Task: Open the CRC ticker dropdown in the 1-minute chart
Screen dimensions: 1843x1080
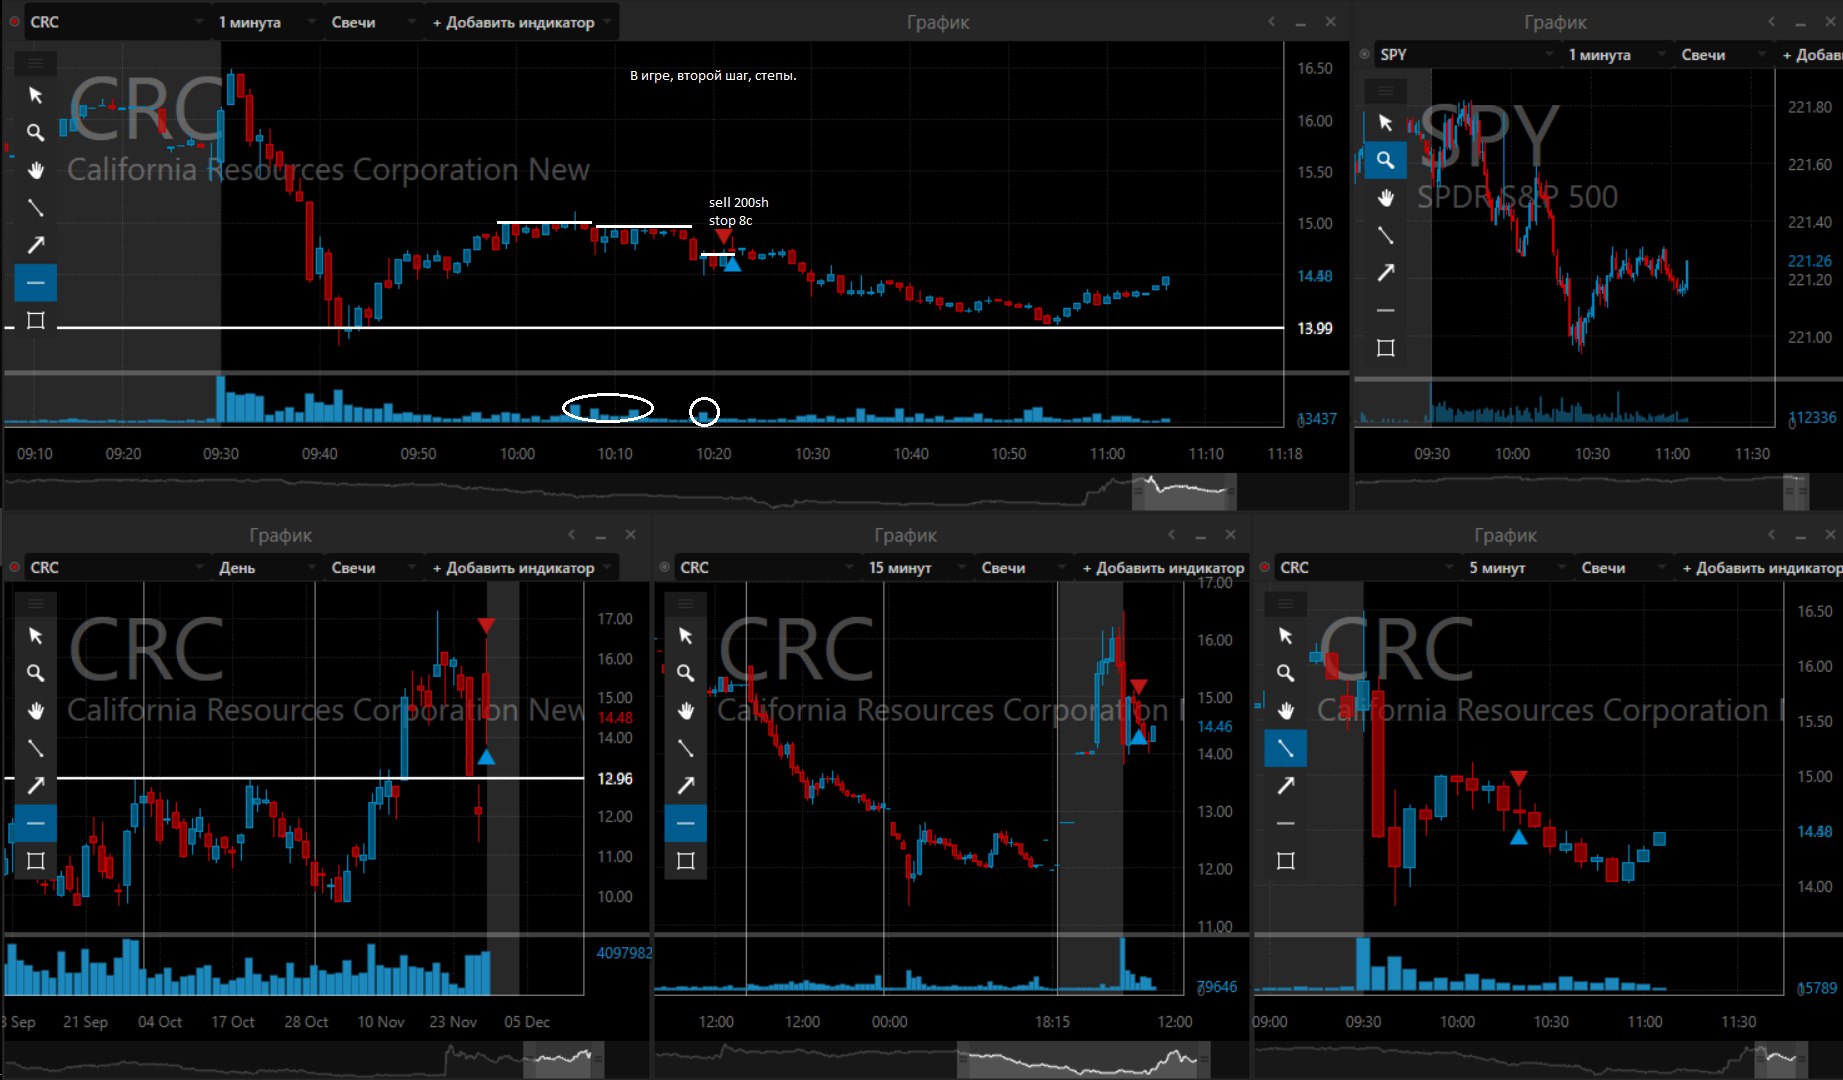Action: (x=115, y=22)
